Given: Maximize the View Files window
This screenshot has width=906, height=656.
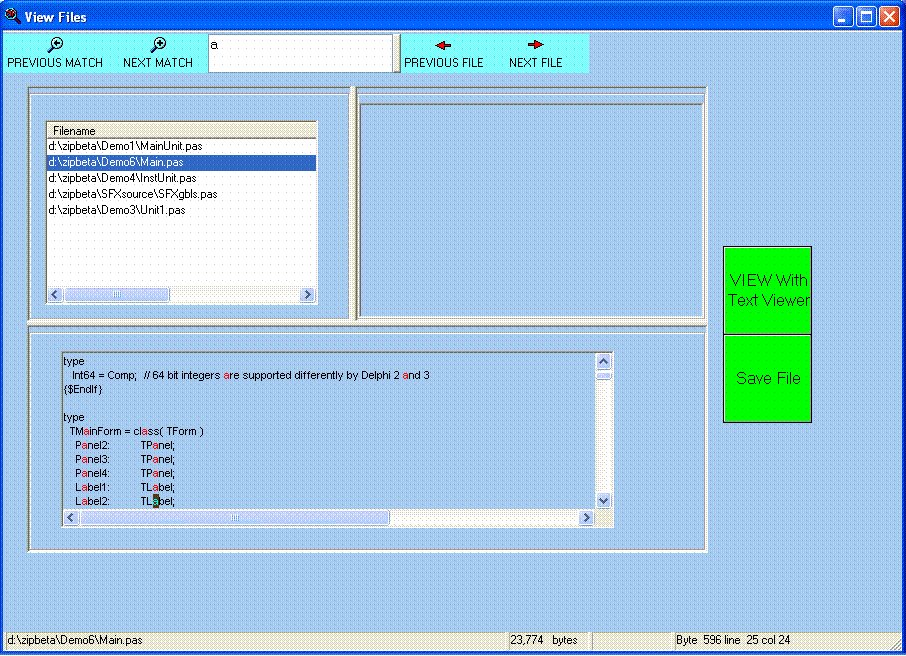Looking at the screenshot, I should 866,17.
